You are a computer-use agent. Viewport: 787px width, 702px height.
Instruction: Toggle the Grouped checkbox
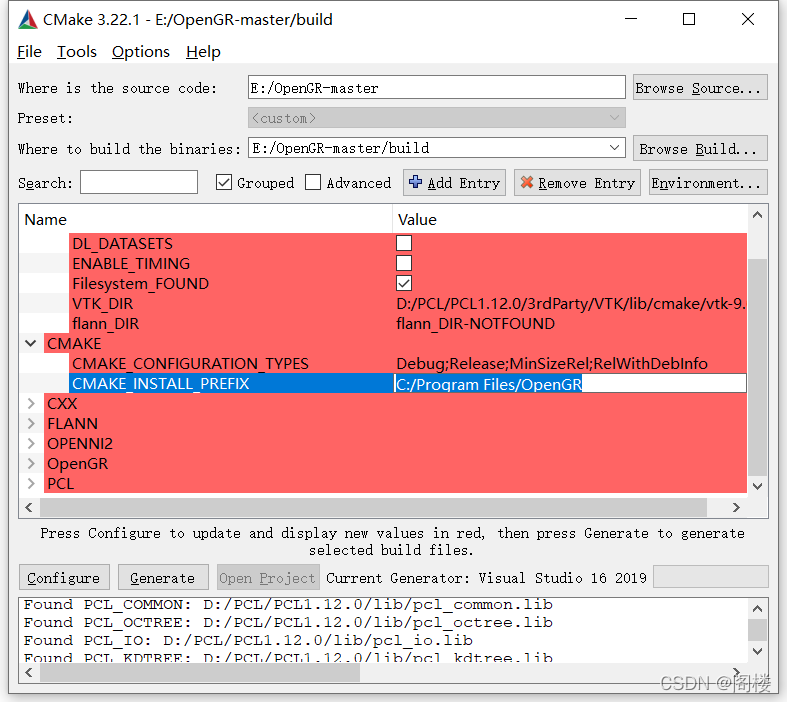click(224, 183)
